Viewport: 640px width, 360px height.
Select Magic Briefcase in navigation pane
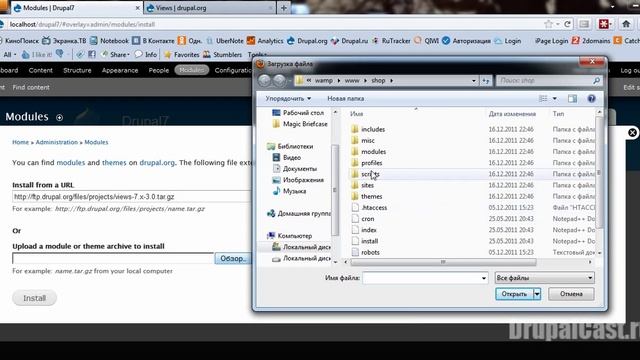coord(300,124)
